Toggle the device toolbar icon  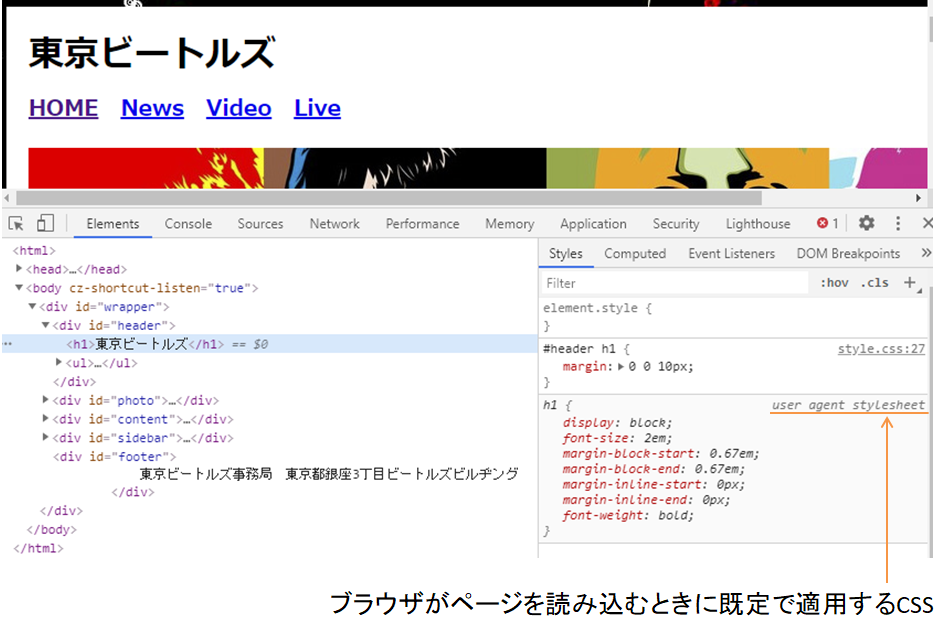point(45,224)
